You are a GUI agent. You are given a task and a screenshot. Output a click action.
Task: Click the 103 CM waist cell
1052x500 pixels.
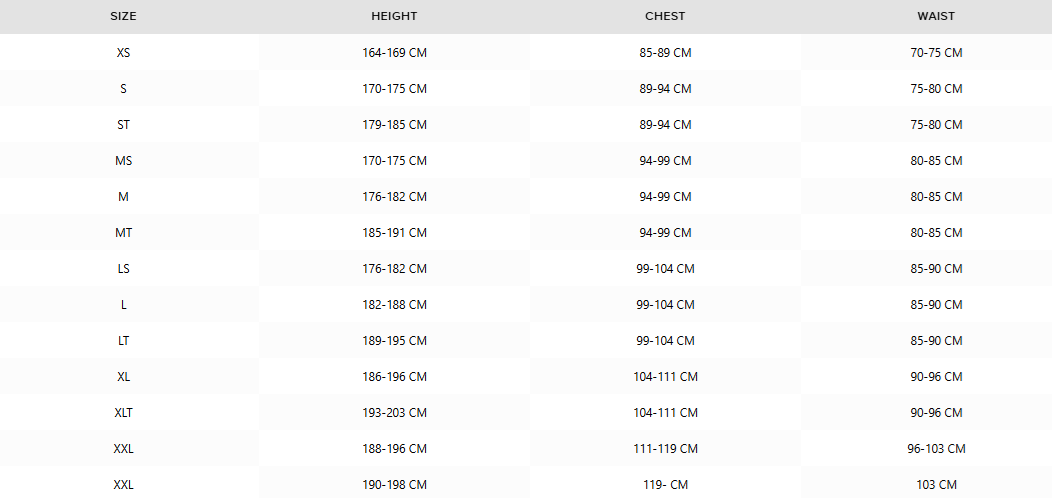pyautogui.click(x=936, y=485)
